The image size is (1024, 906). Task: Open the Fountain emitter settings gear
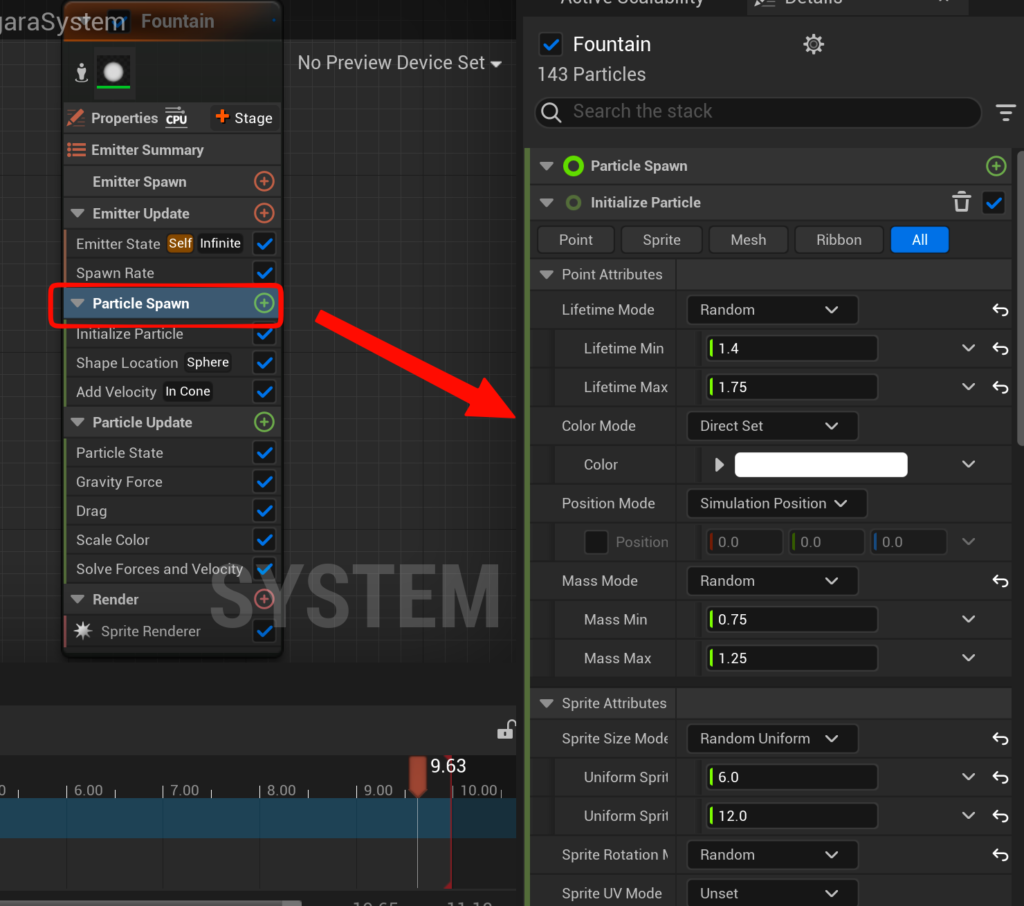pos(814,44)
